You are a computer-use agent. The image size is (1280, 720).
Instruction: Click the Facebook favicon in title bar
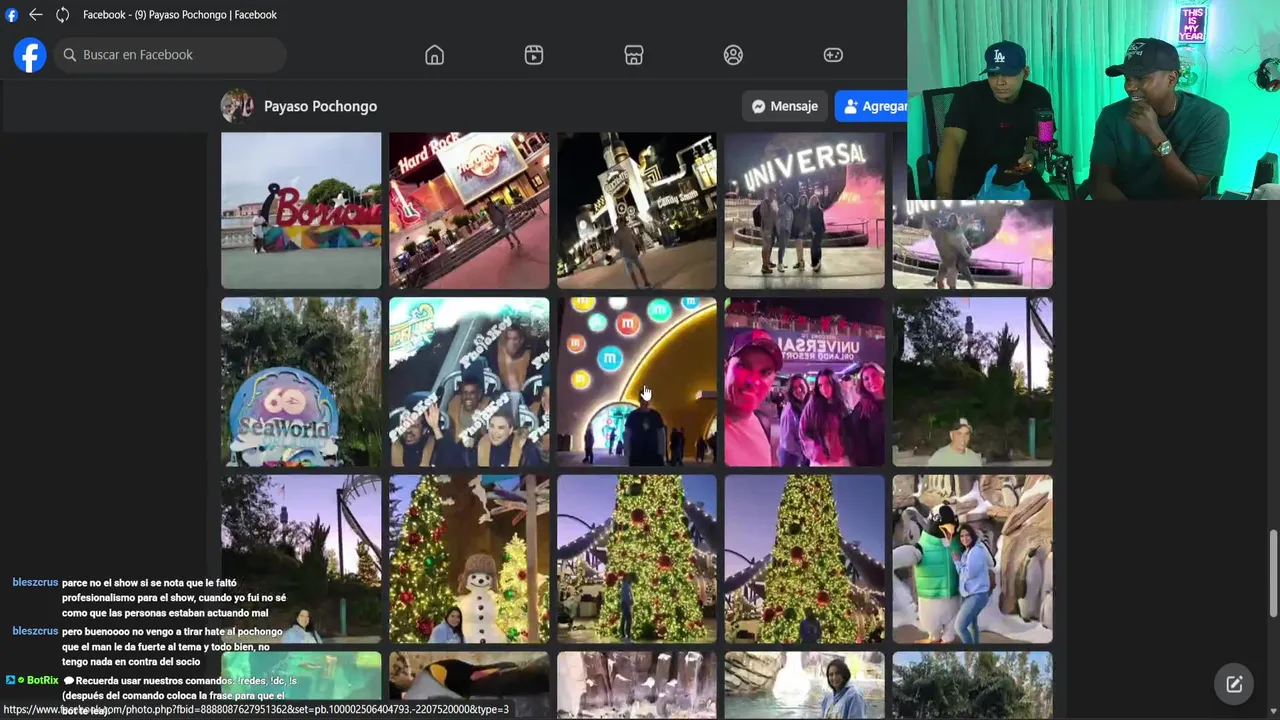[x=12, y=15]
